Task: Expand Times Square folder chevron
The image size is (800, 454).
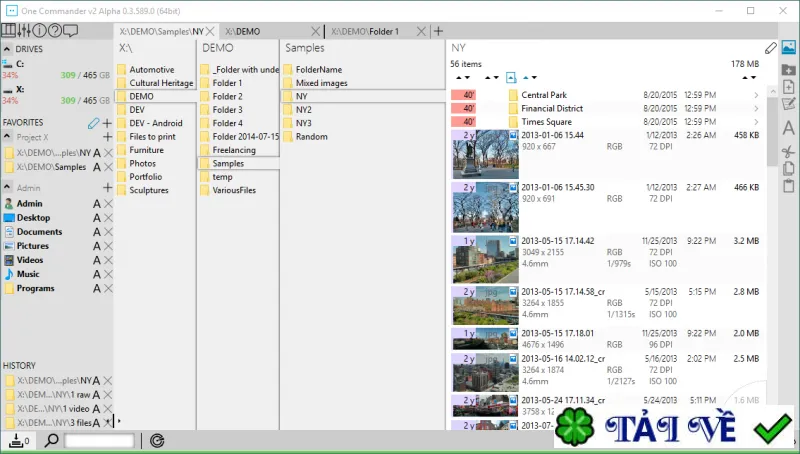Action: pyautogui.click(x=756, y=122)
